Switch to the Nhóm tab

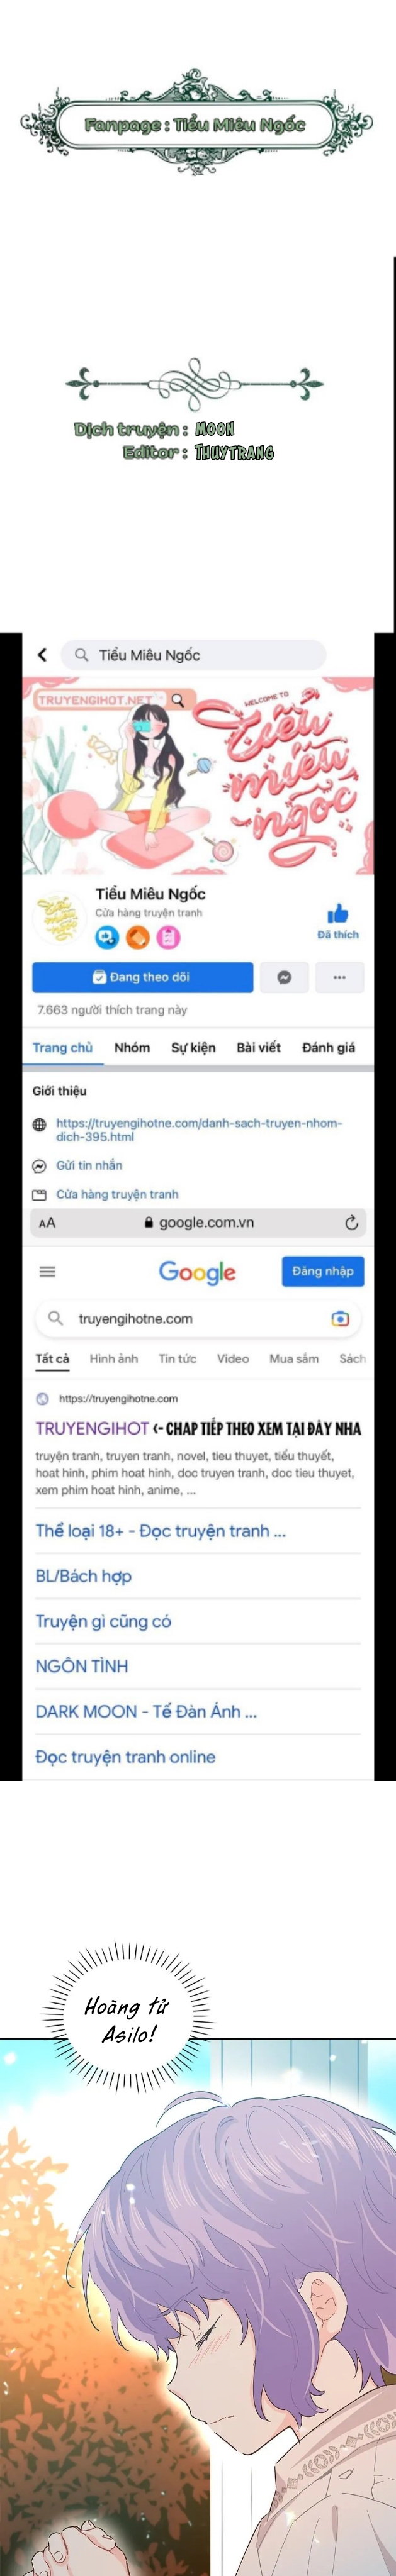(x=132, y=1047)
